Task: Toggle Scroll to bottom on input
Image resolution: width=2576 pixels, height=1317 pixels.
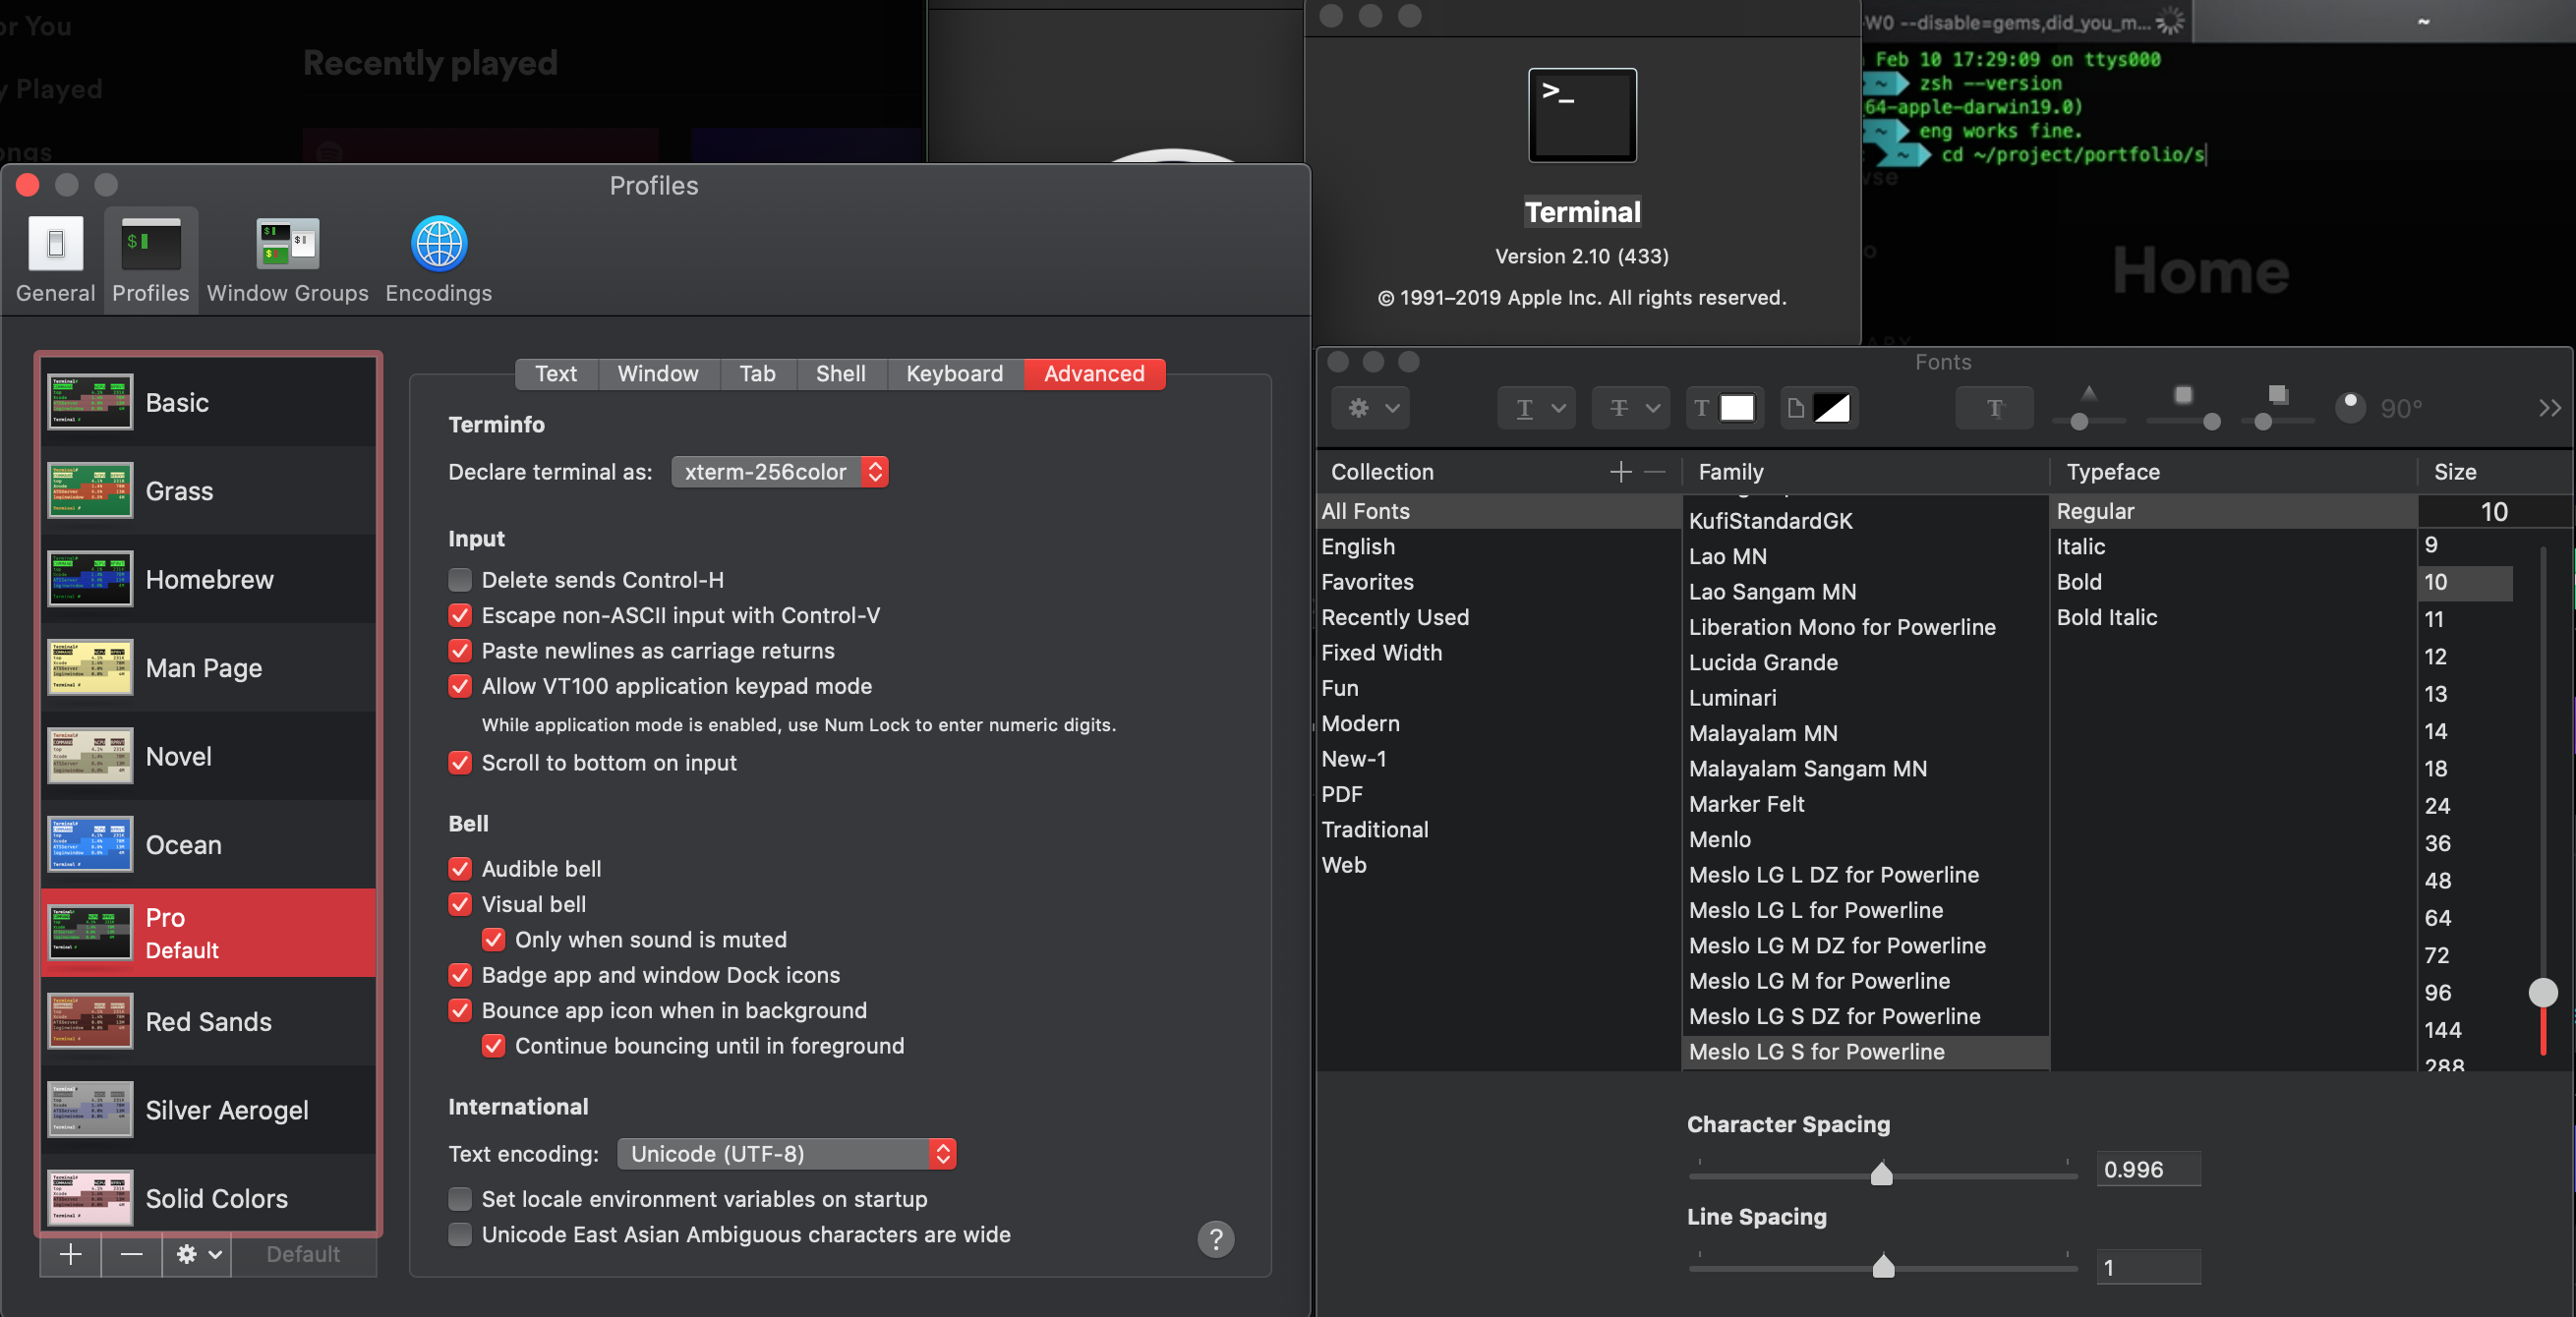Action: [460, 763]
